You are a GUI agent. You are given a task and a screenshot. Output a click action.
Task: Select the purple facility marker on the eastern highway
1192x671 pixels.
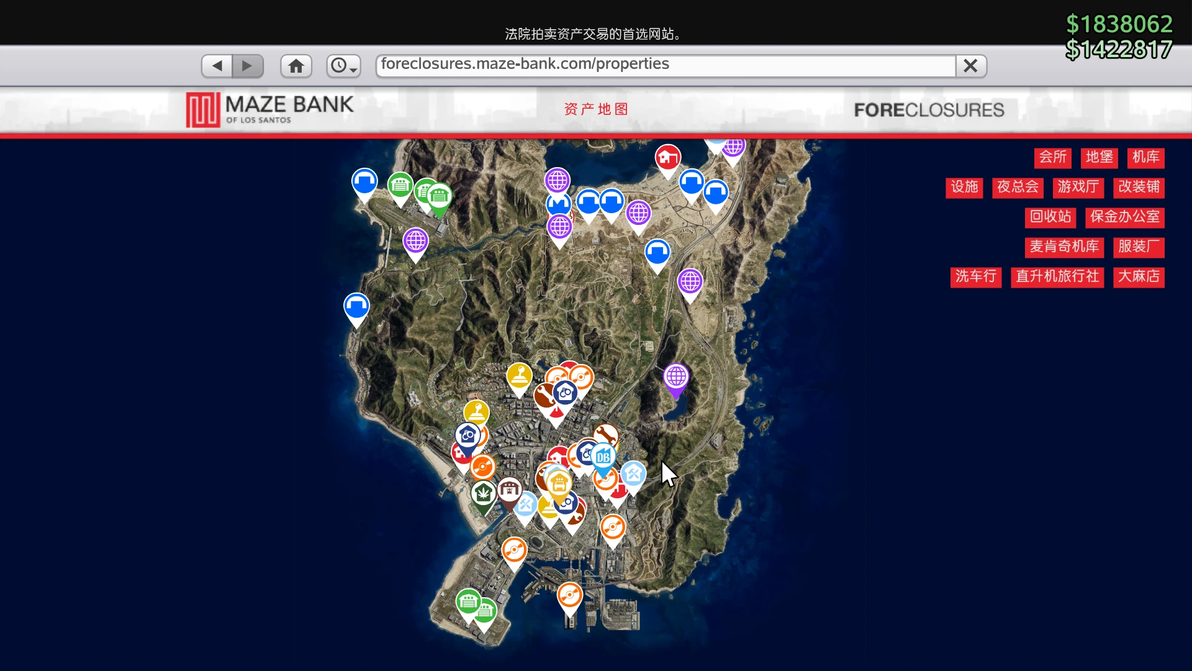(x=690, y=282)
